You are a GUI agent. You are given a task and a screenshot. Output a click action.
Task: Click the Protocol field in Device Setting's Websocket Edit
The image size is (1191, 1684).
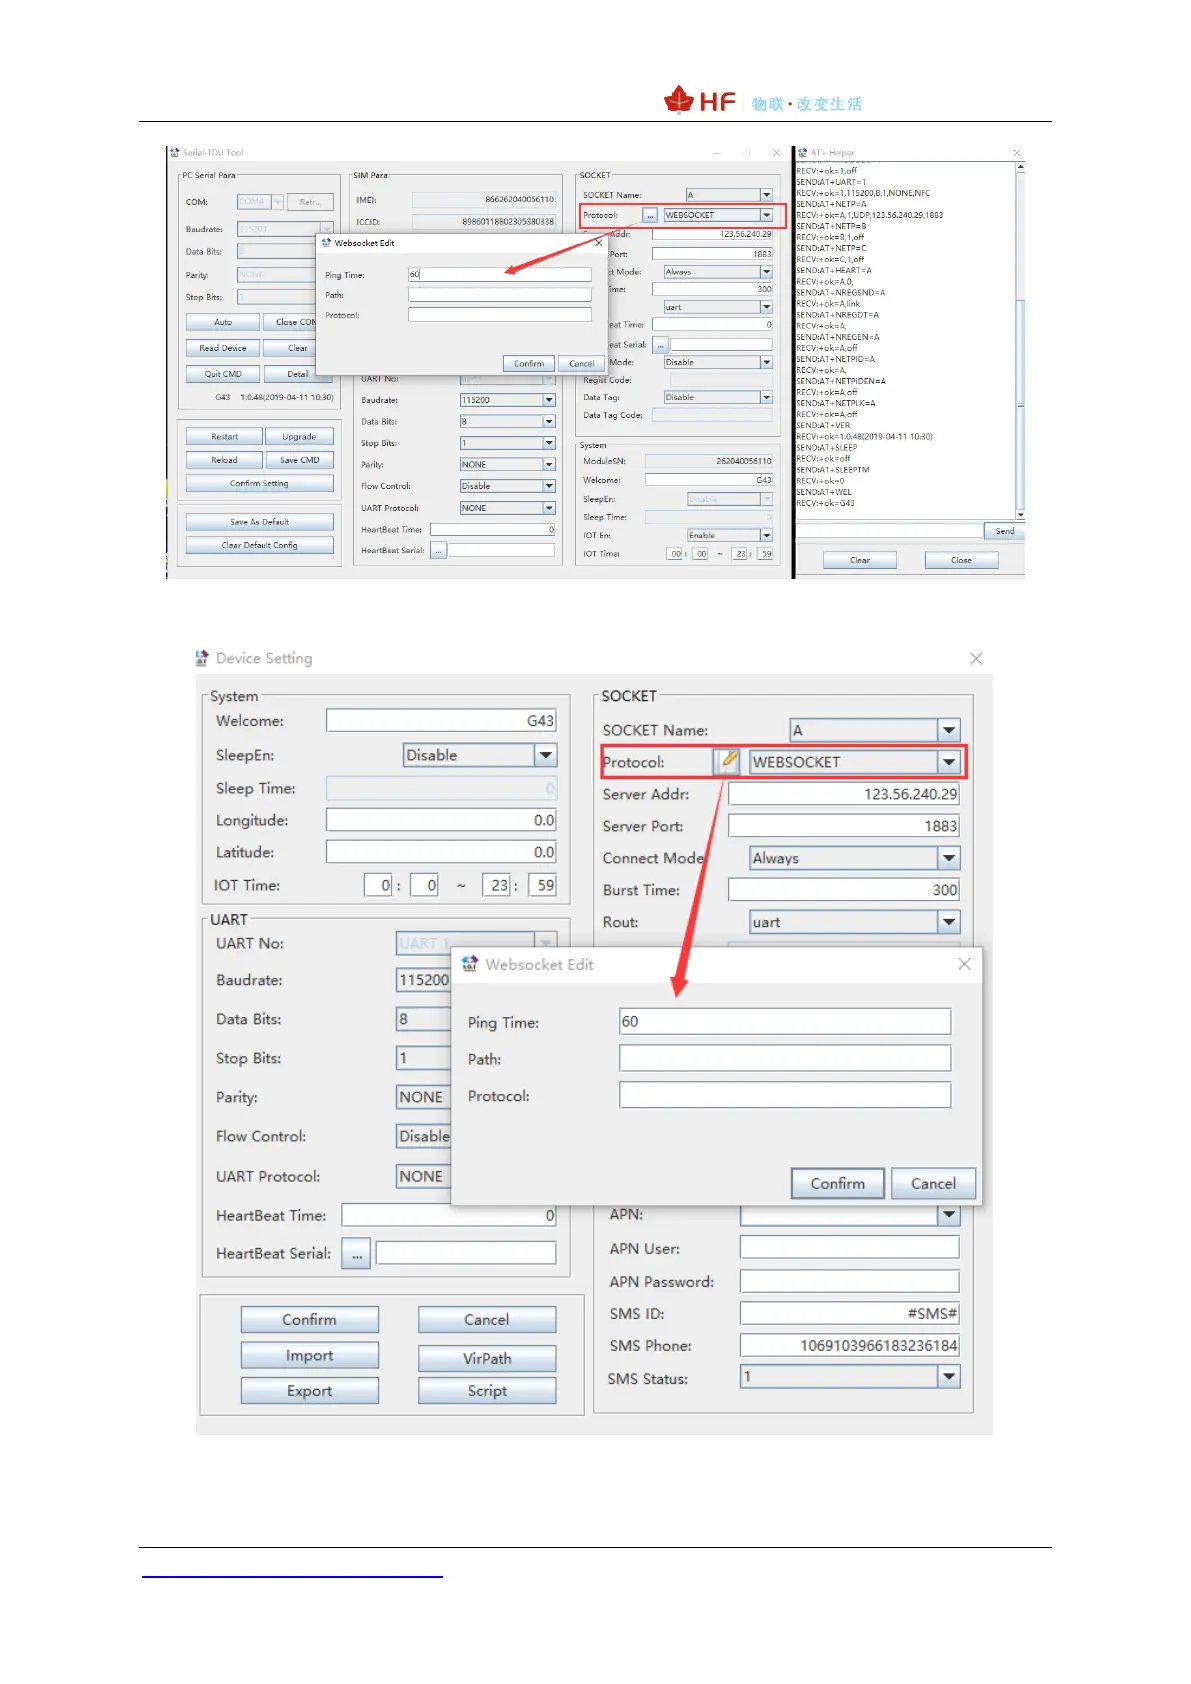point(785,1095)
